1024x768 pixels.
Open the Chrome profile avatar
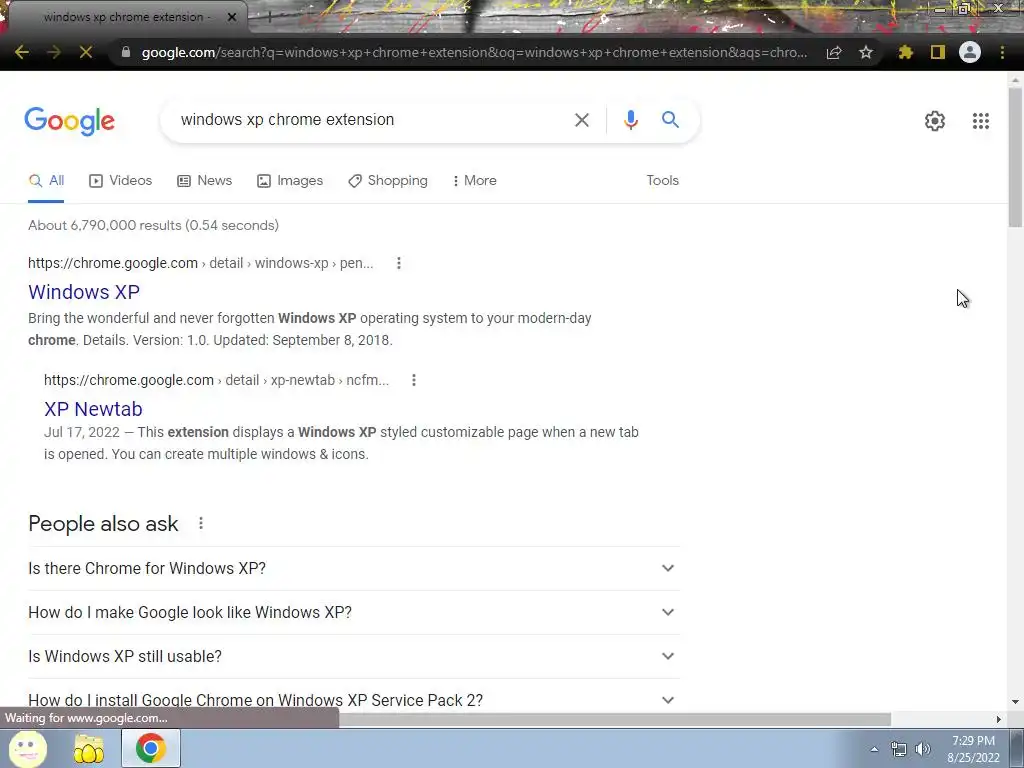coord(970,52)
